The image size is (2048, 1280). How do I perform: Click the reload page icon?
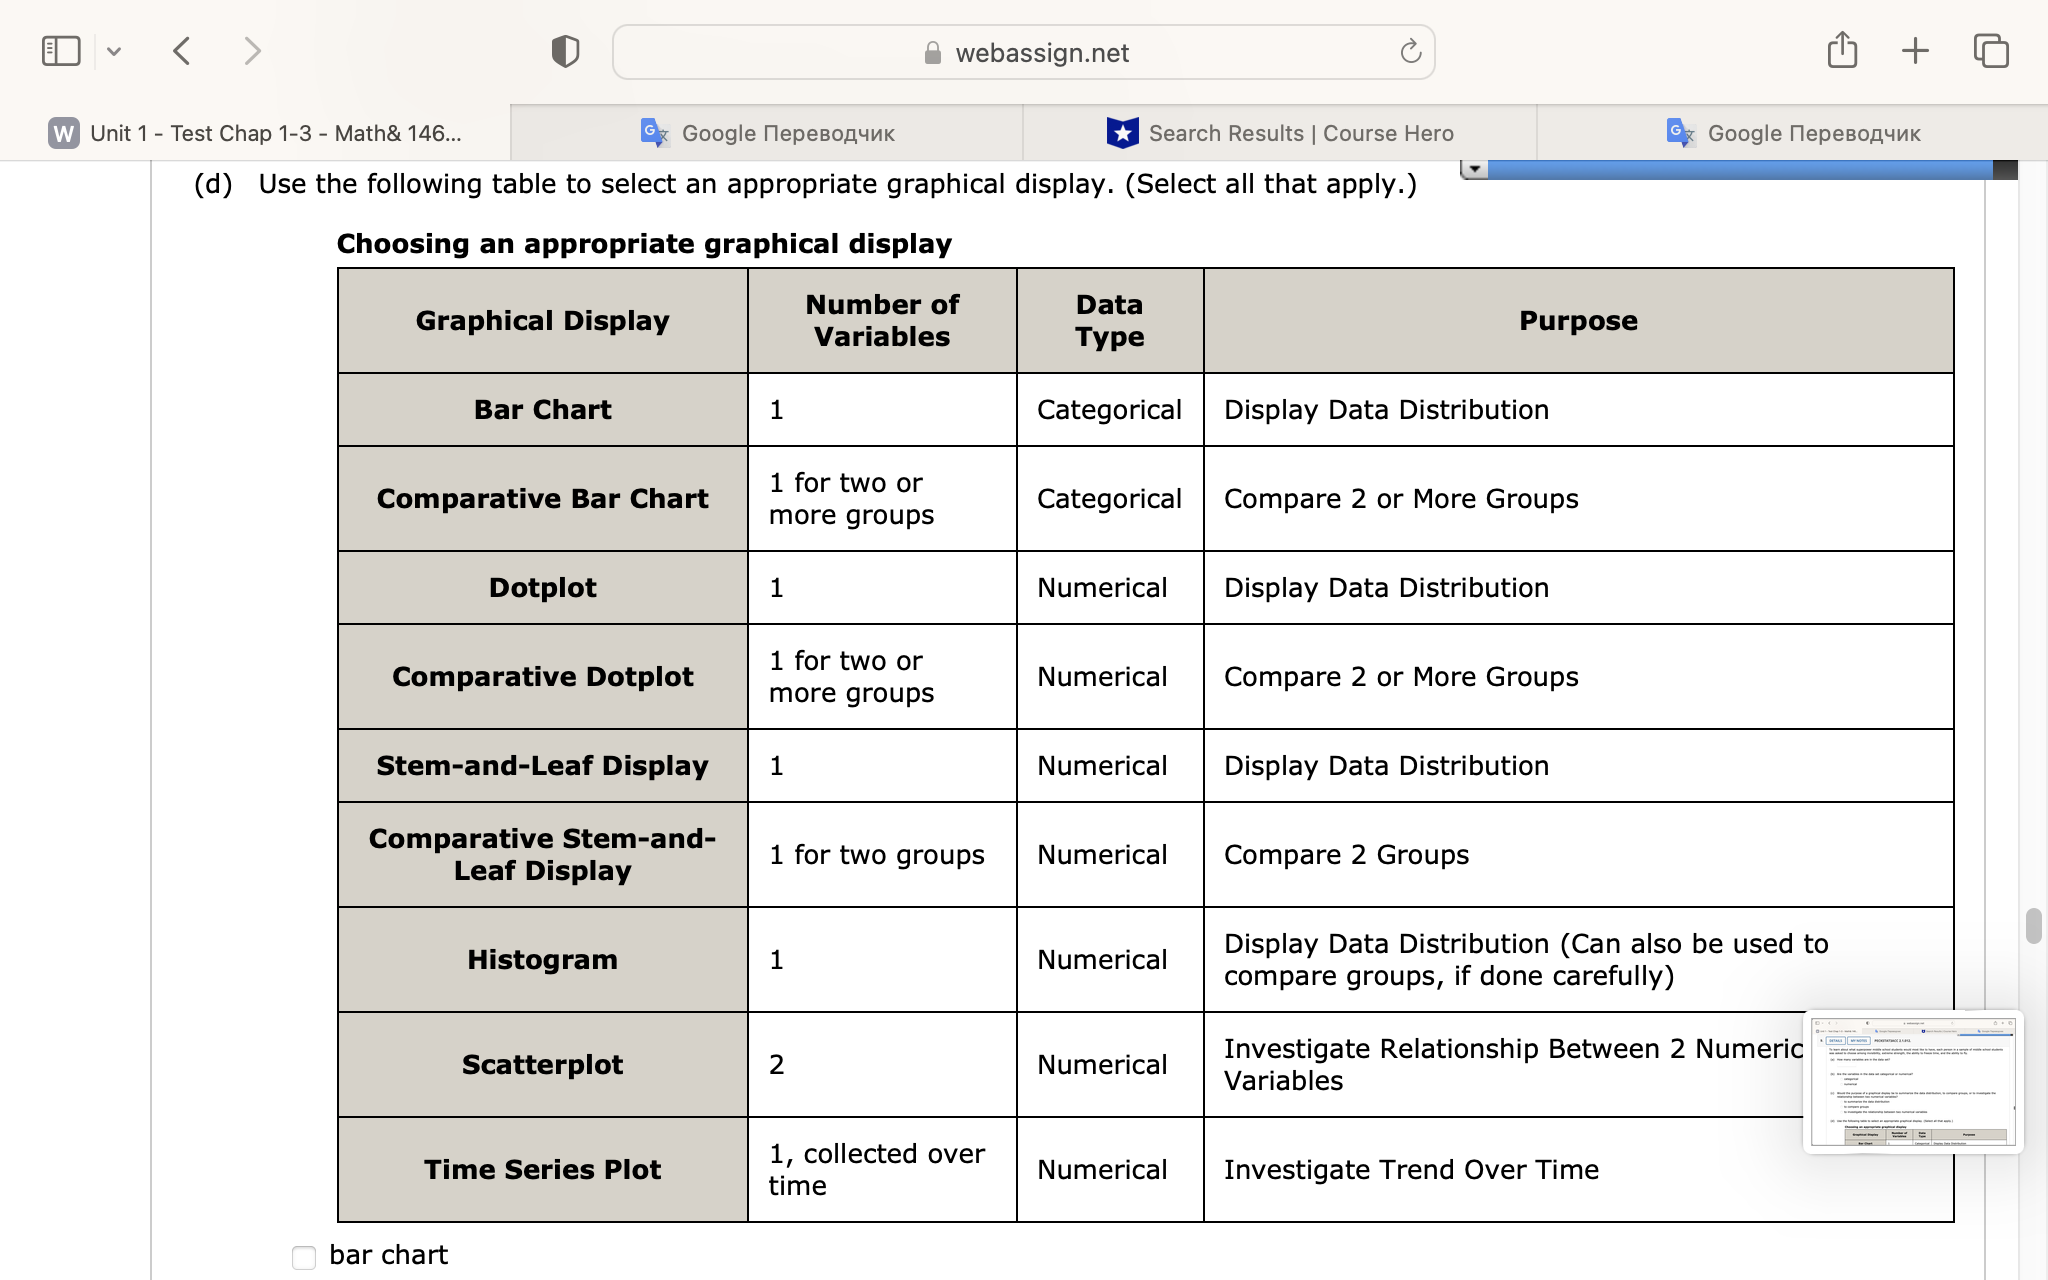click(1410, 52)
